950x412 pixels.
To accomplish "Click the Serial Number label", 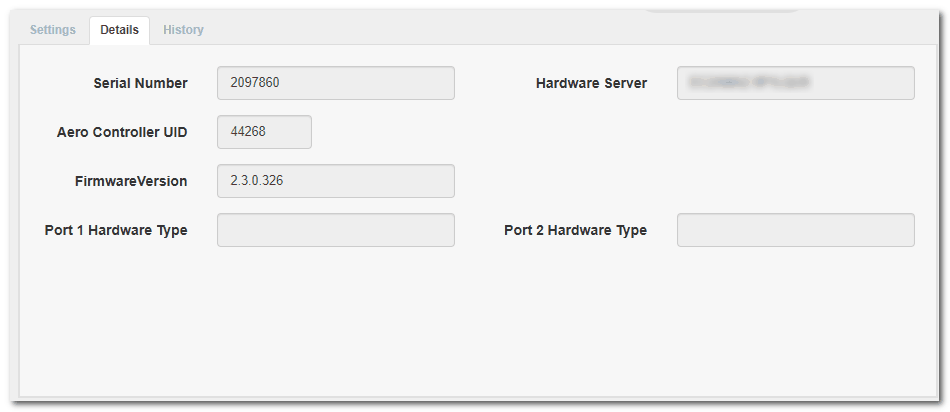I will (x=140, y=83).
